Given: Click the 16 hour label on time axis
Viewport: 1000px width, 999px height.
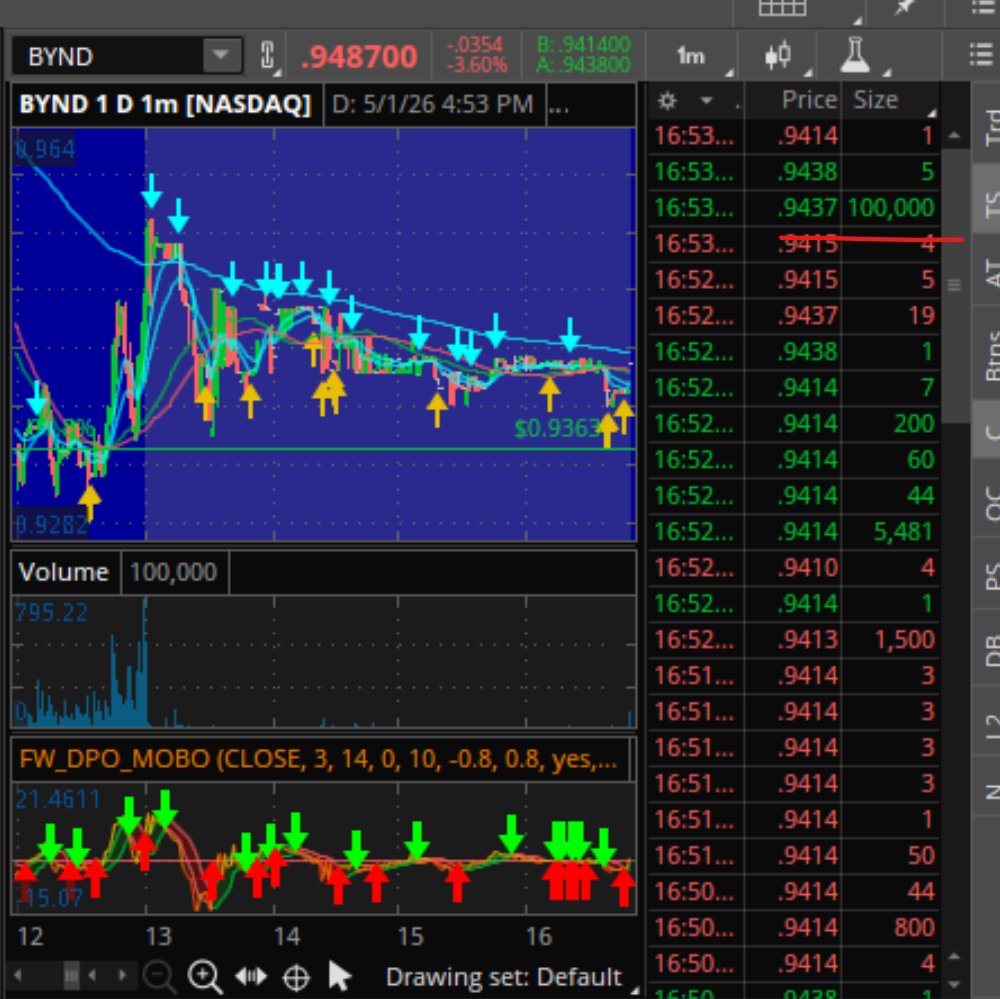Looking at the screenshot, I should point(539,936).
